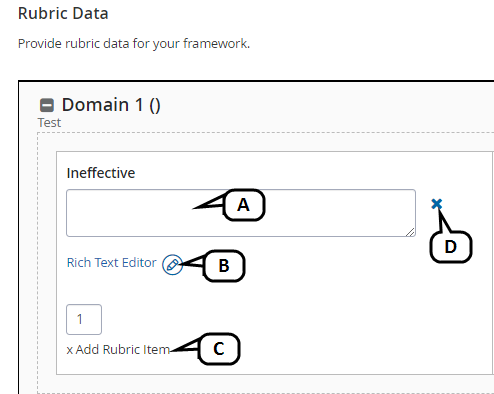Open the Rich Text Editor pencil icon

172,265
